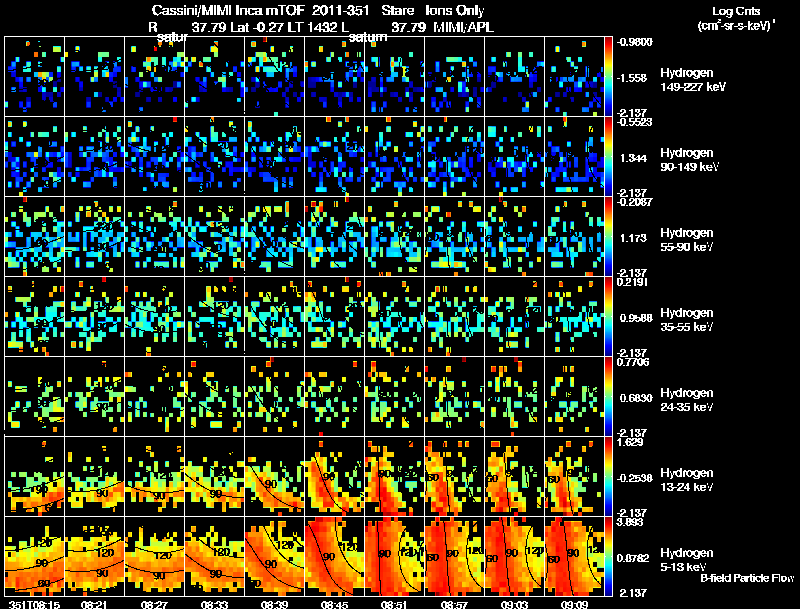Click the '08:57' time label
Image resolution: width=800 pixels, height=609 pixels.
454,604
